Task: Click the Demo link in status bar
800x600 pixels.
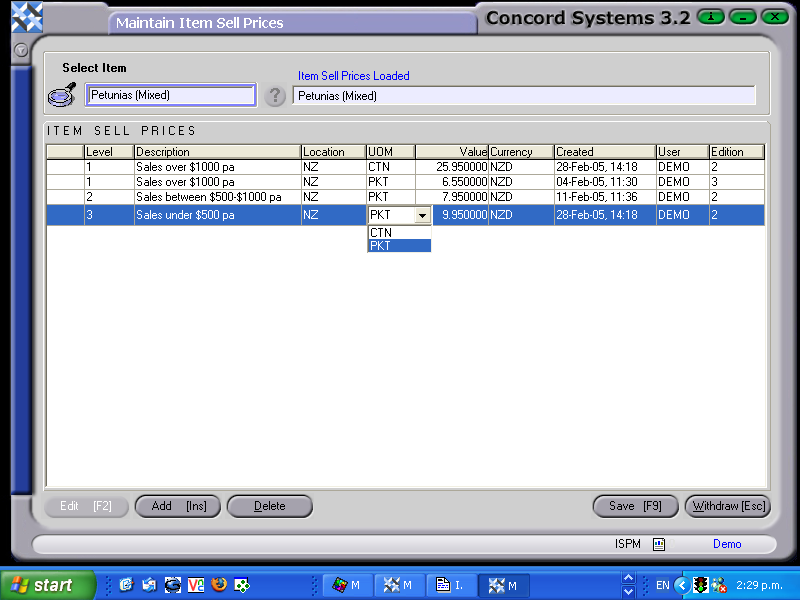Action: pyautogui.click(x=727, y=544)
